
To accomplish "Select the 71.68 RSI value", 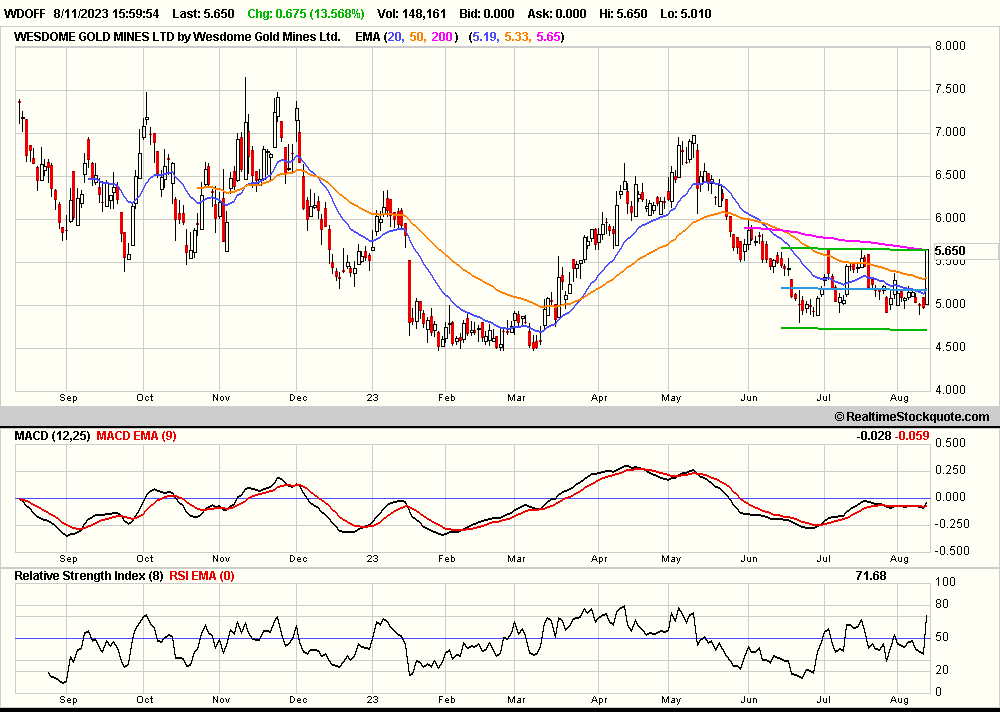I will (x=871, y=576).
